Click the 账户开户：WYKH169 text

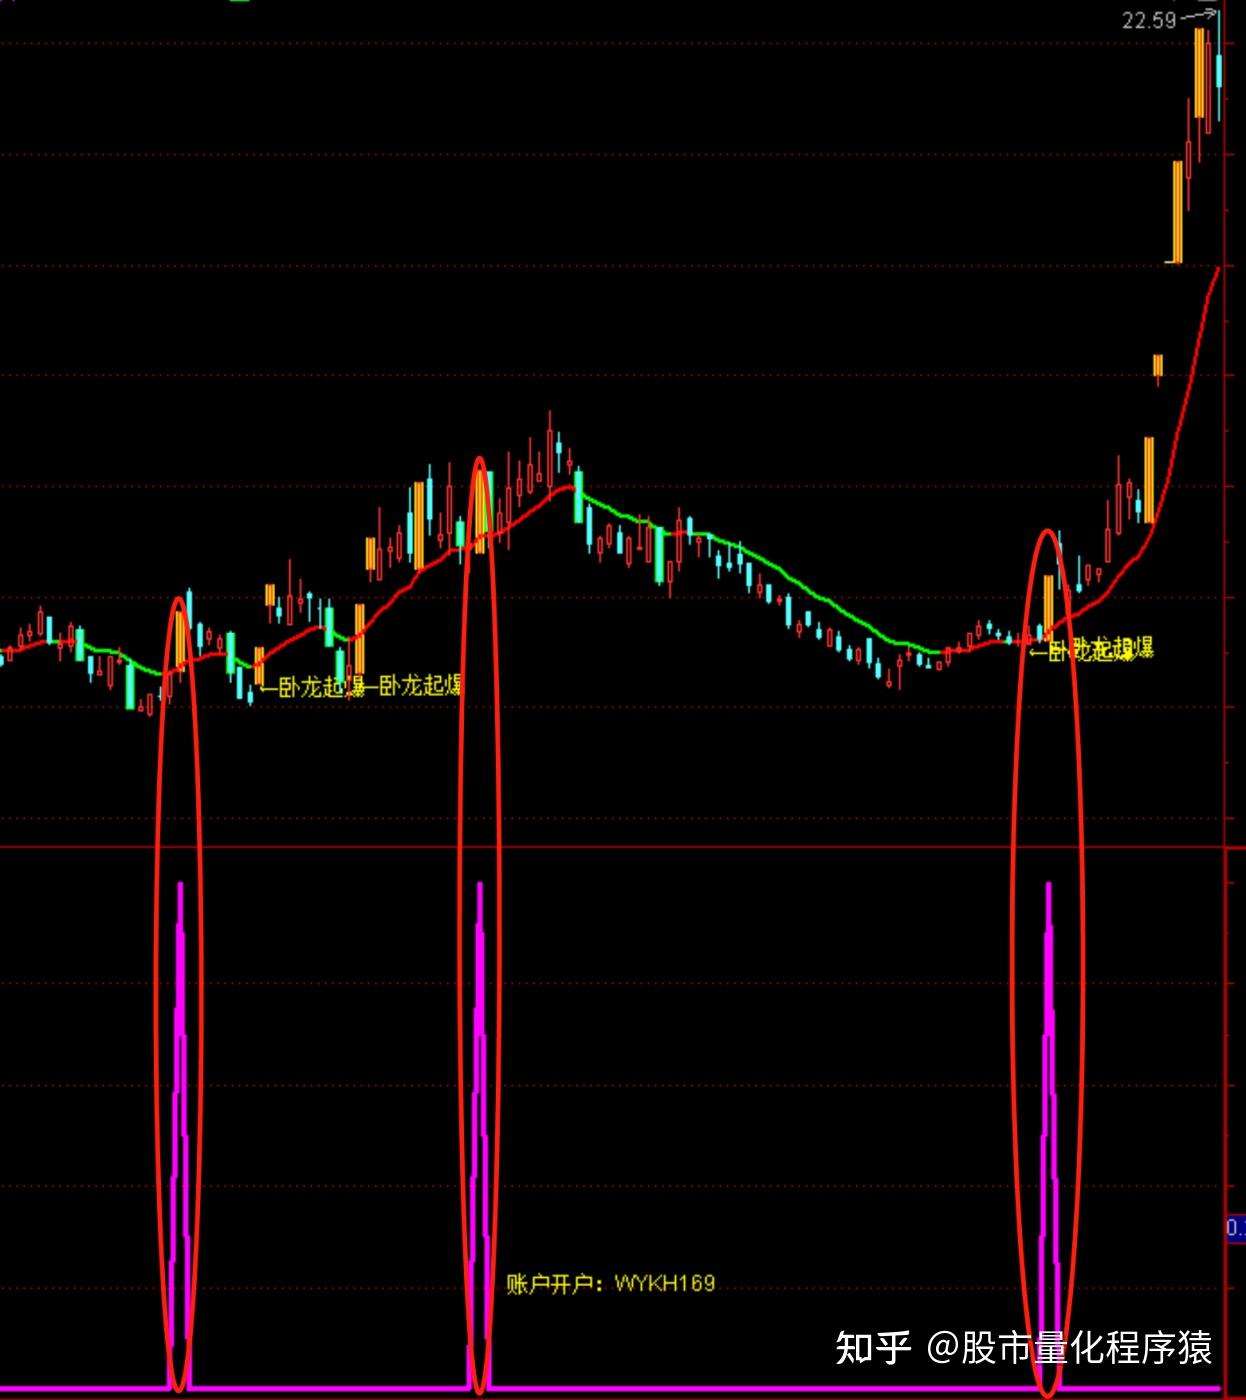click(611, 1283)
